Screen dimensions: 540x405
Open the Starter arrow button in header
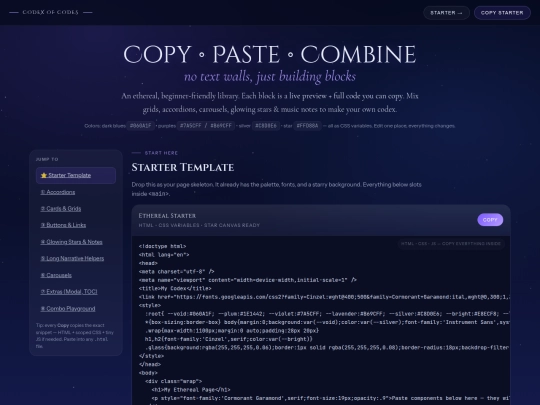[446, 13]
